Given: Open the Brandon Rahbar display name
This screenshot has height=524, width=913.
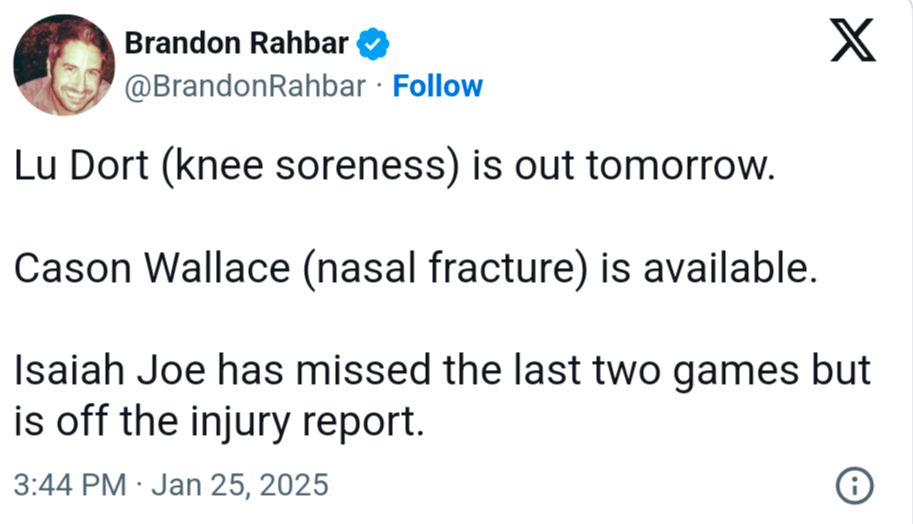Looking at the screenshot, I should (x=236, y=43).
